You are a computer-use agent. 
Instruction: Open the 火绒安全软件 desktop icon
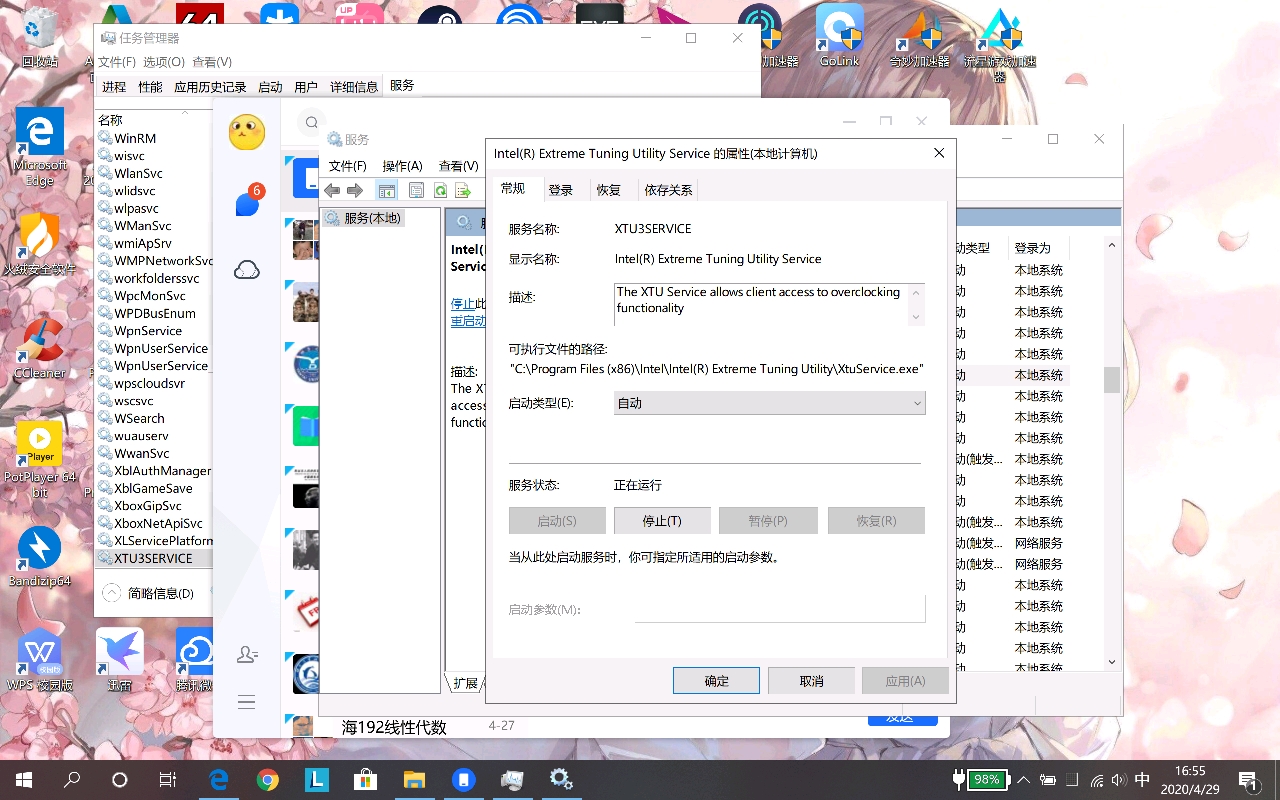tap(40, 244)
